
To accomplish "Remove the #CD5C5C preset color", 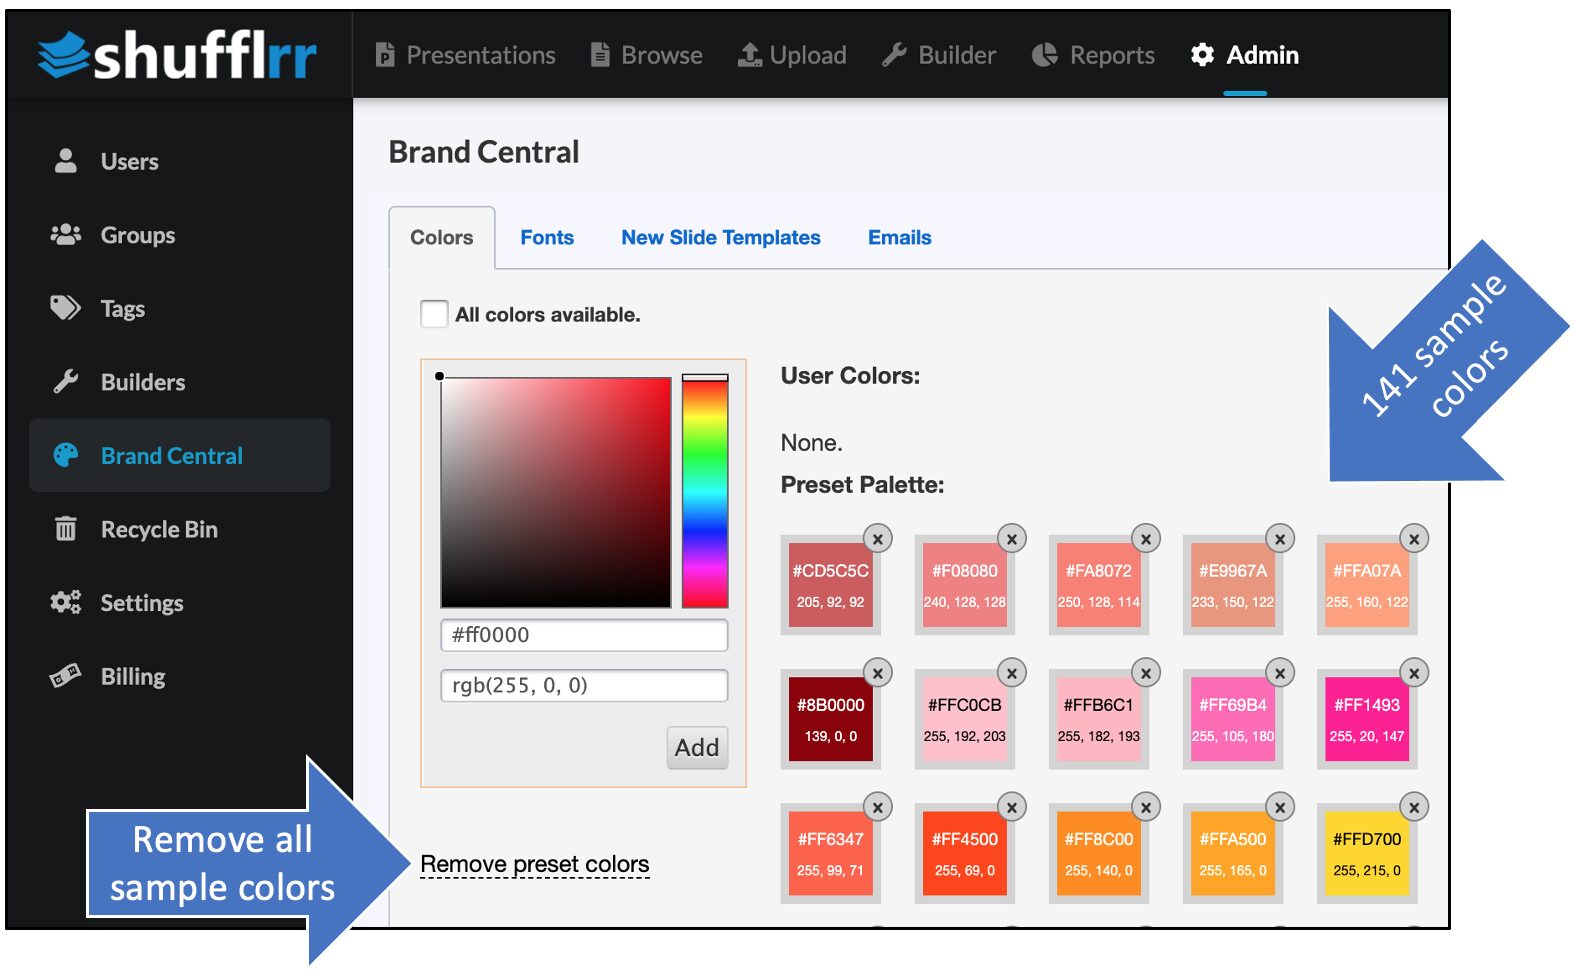I will 878,539.
